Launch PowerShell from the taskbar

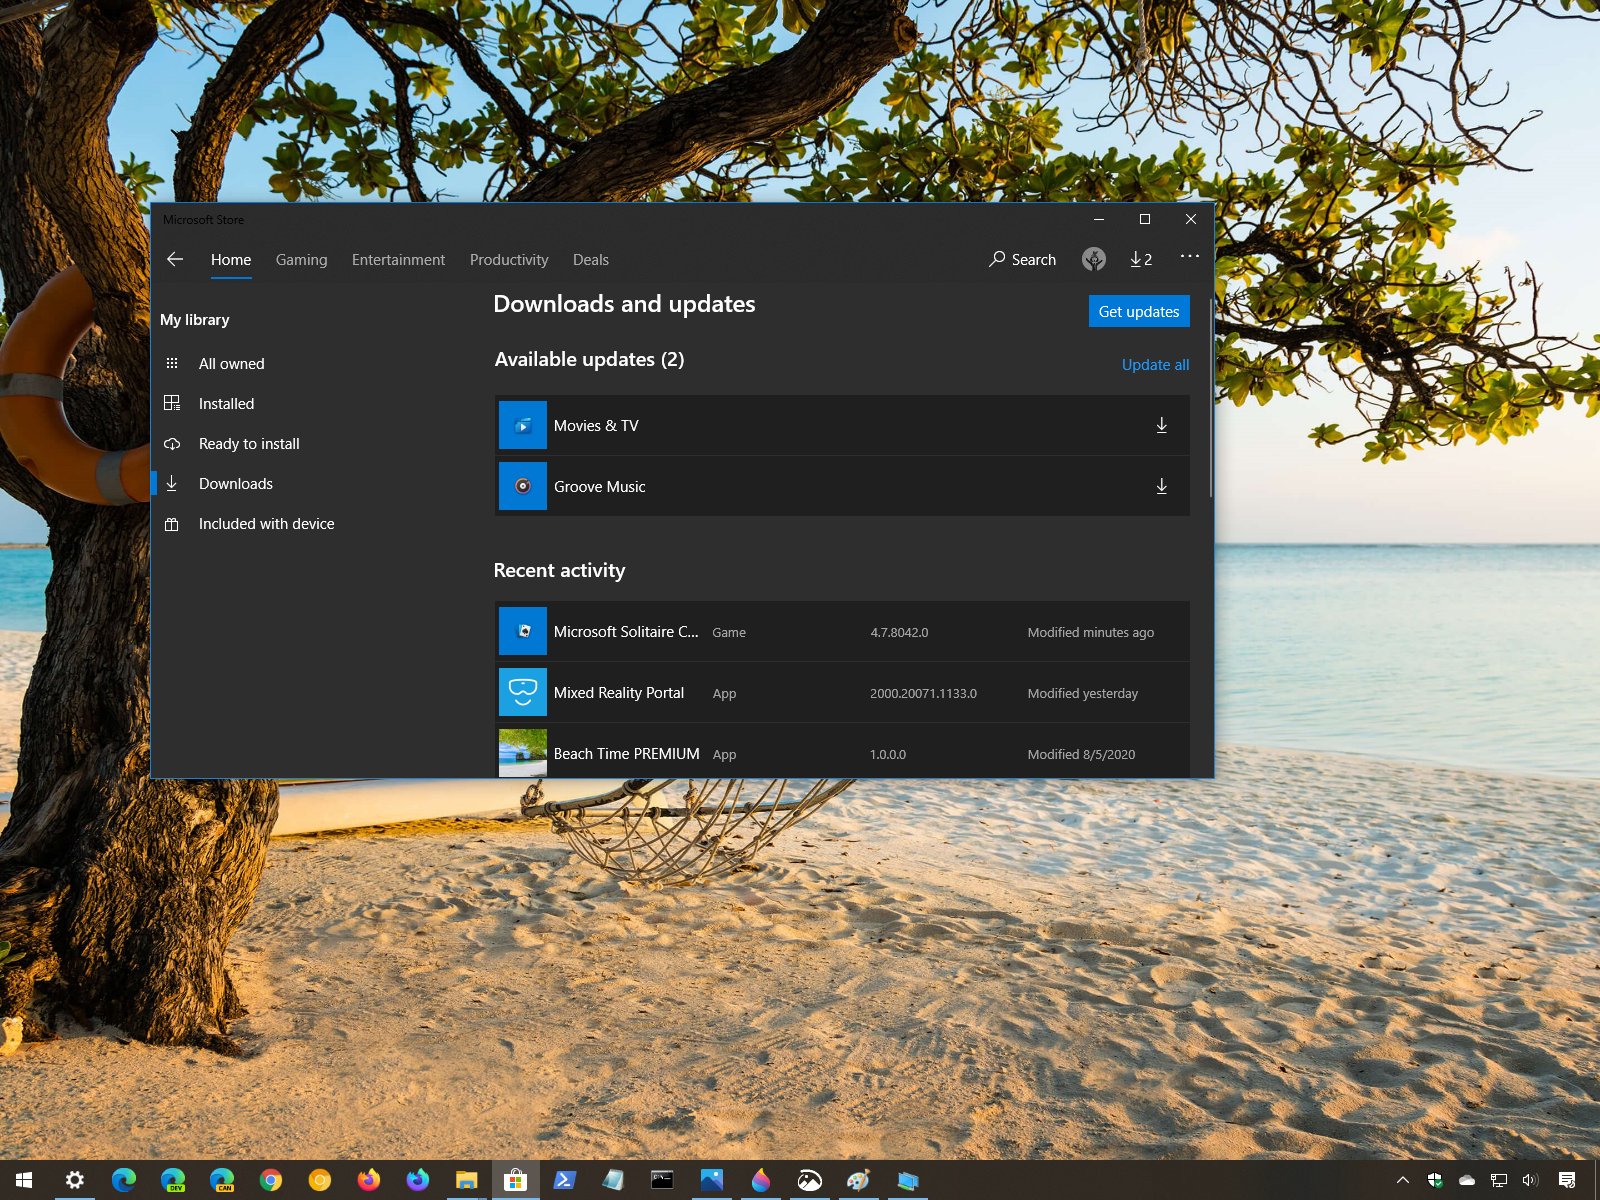point(565,1180)
